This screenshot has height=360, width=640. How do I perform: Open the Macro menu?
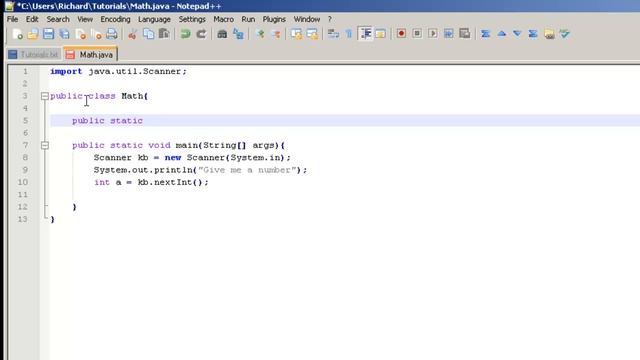[x=224, y=19]
